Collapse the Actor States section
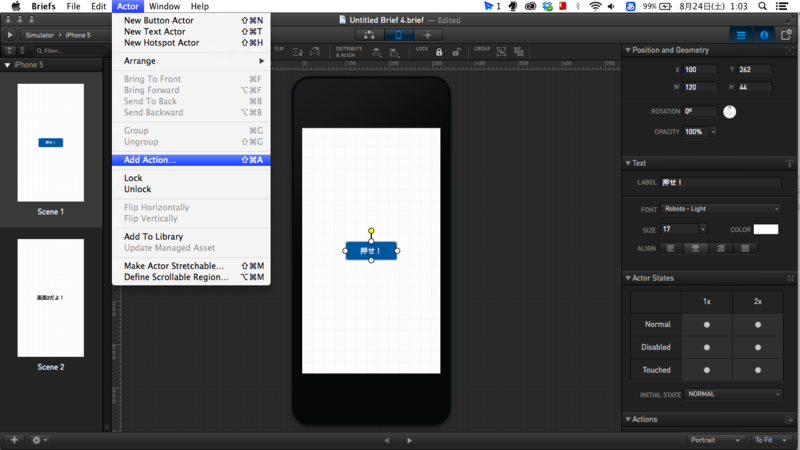This screenshot has width=800, height=450. 628,278
